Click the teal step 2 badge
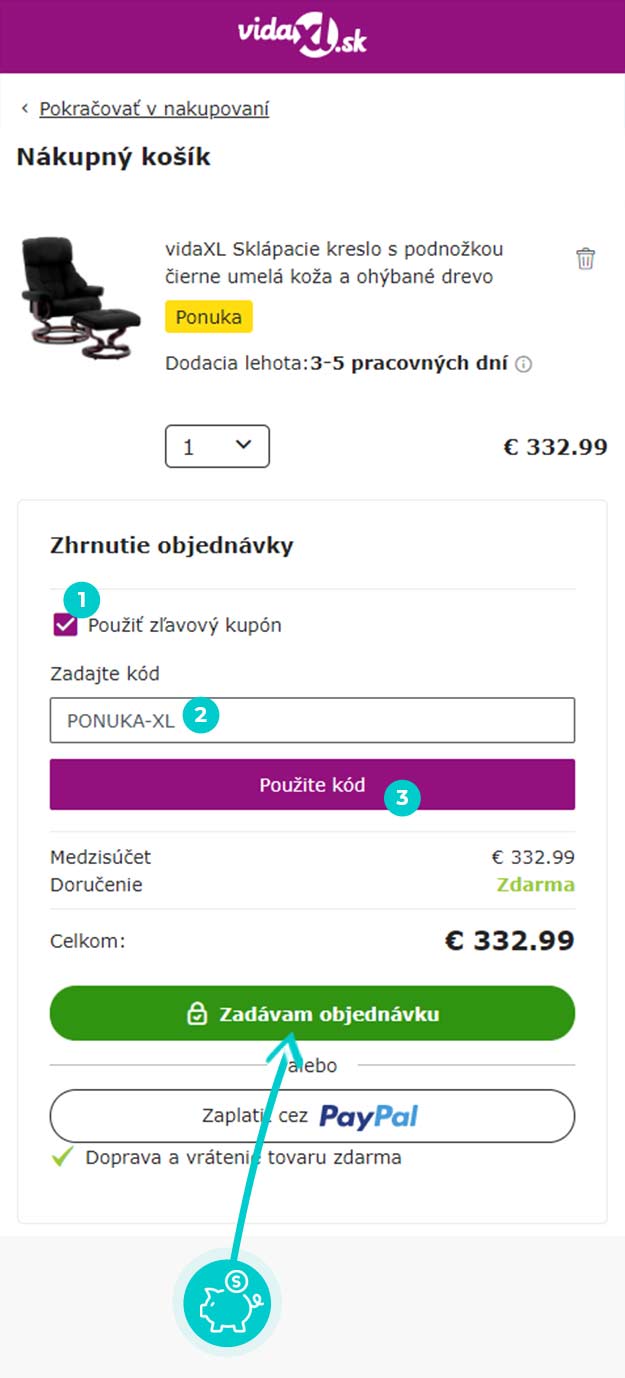625x1378 pixels. point(201,714)
